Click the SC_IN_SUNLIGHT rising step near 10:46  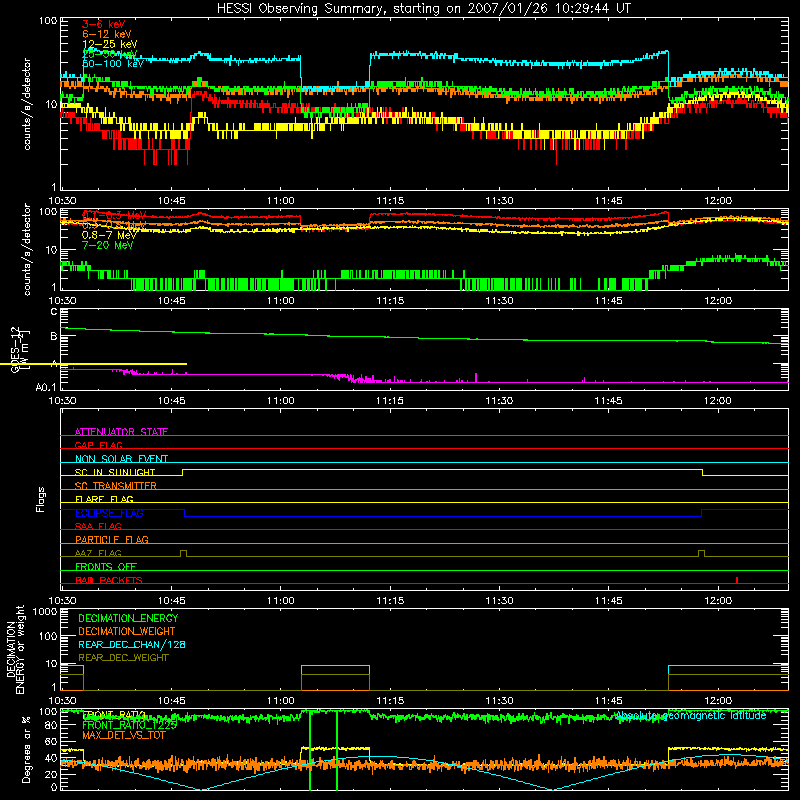click(x=183, y=472)
